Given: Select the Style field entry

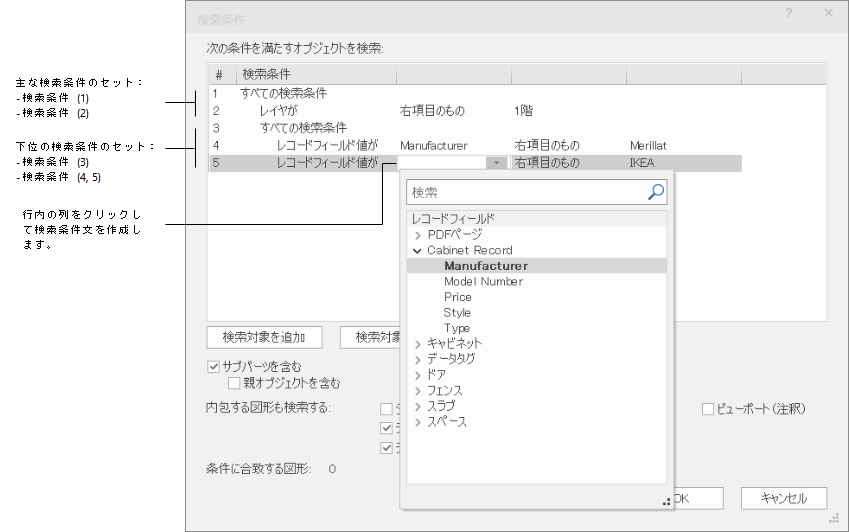Looking at the screenshot, I should pos(457,312).
